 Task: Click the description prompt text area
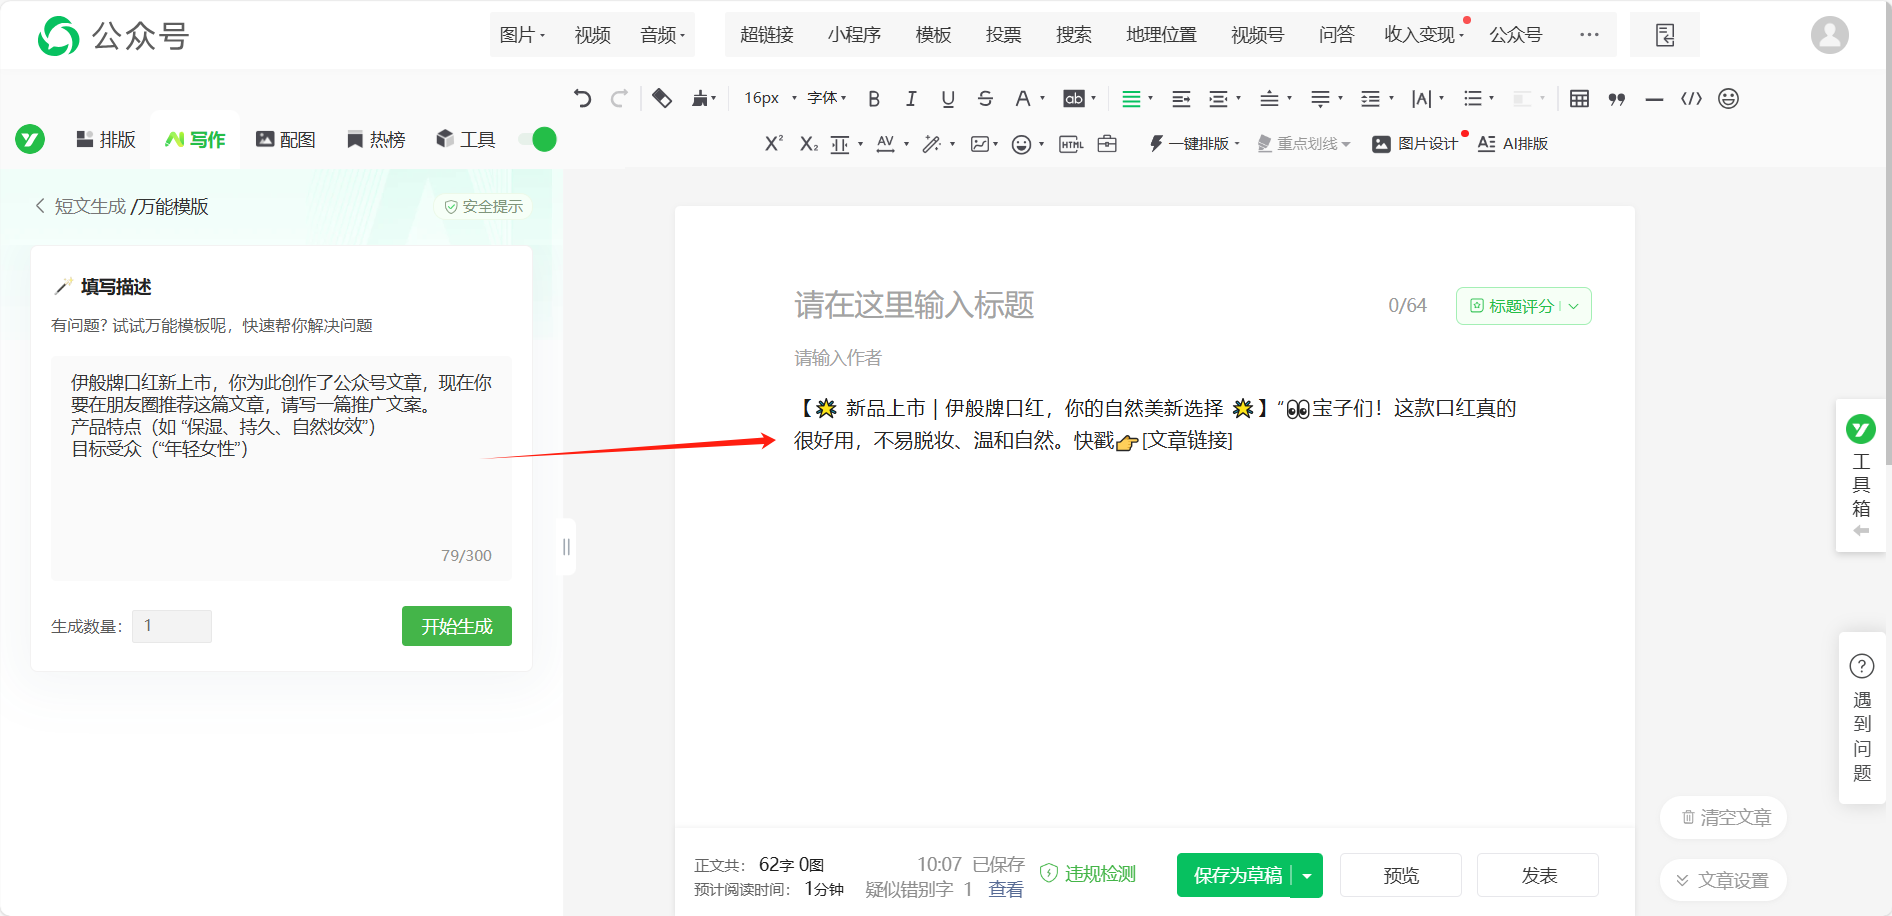[x=281, y=468]
